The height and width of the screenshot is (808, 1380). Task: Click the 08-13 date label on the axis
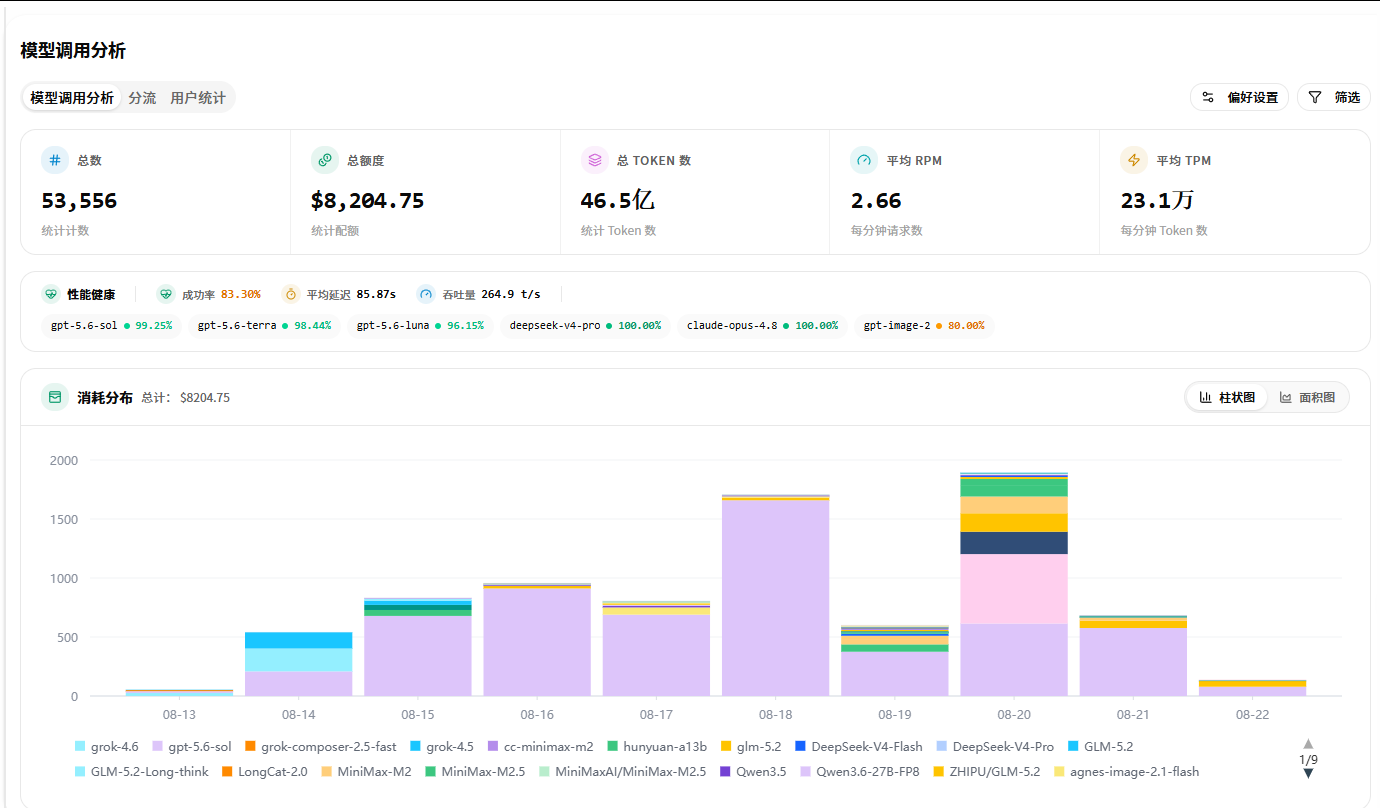tap(179, 715)
